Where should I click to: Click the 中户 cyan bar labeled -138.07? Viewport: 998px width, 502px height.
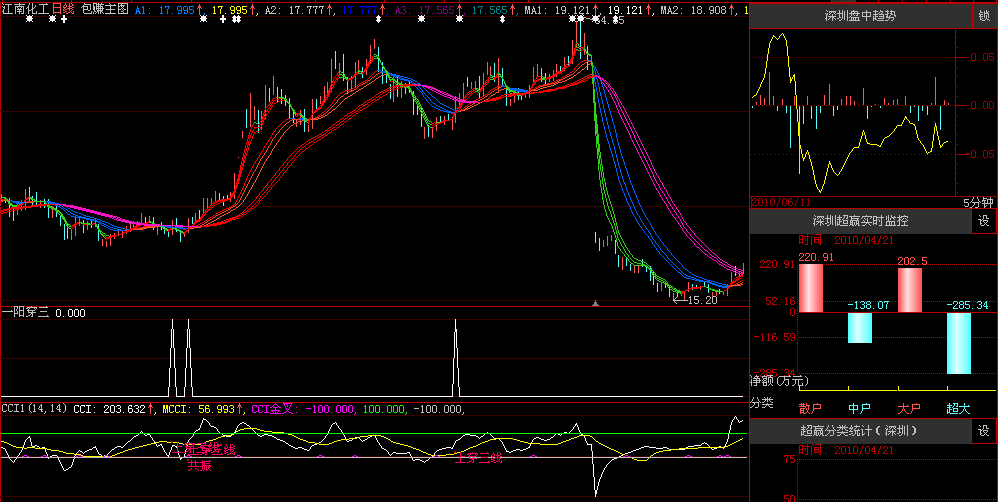[x=860, y=327]
